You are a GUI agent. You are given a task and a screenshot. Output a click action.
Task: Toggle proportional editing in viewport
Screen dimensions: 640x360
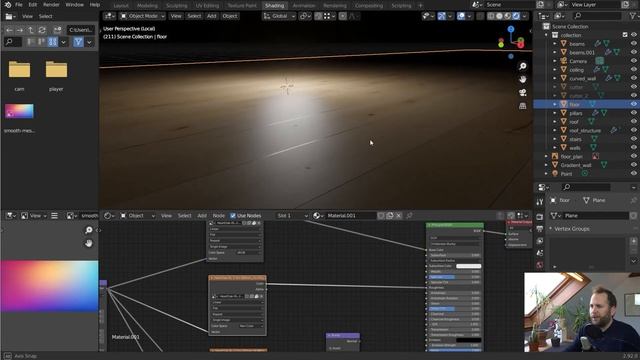(343, 16)
